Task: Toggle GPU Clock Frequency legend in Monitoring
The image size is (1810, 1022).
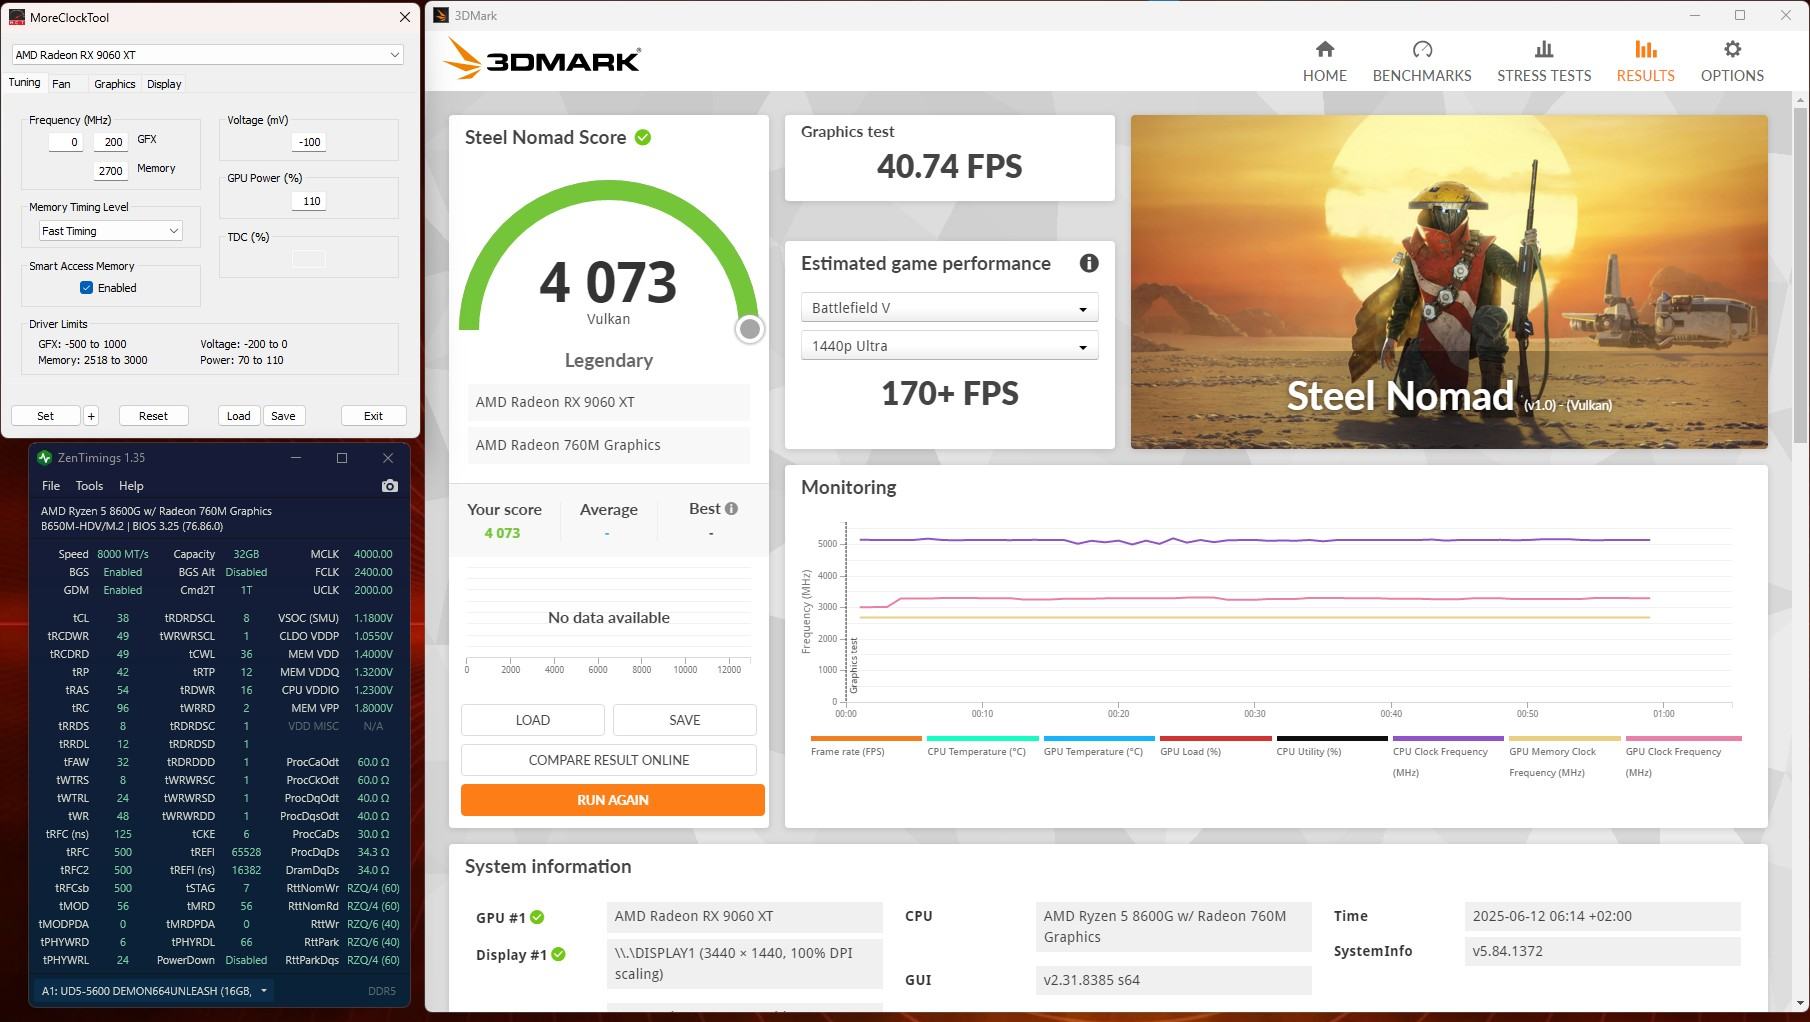Action: pyautogui.click(x=1683, y=756)
